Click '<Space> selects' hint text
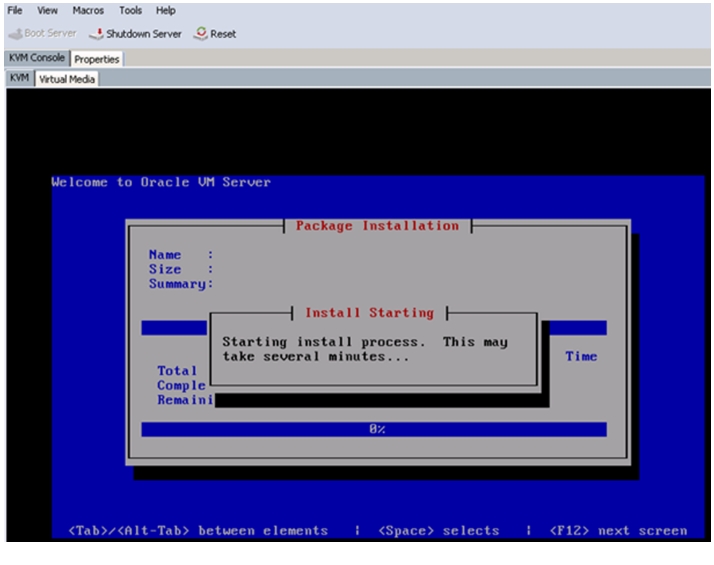714x565 pixels. [x=439, y=531]
